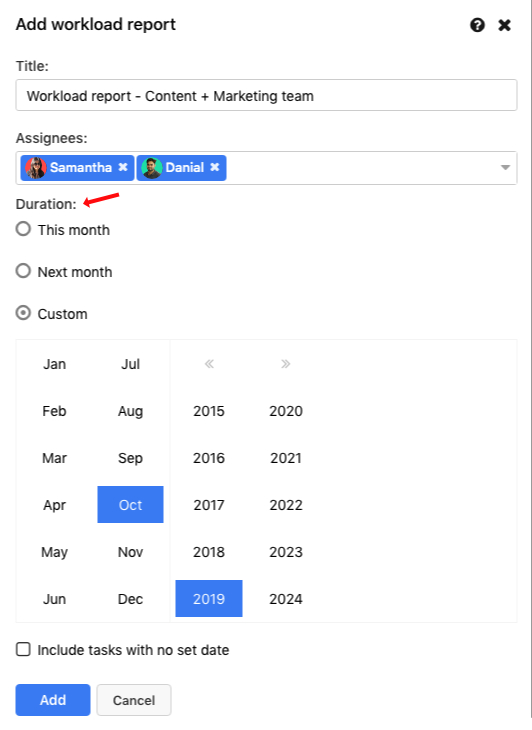The image size is (532, 730).
Task: Click Samantha's avatar picture
Action: coord(36,168)
